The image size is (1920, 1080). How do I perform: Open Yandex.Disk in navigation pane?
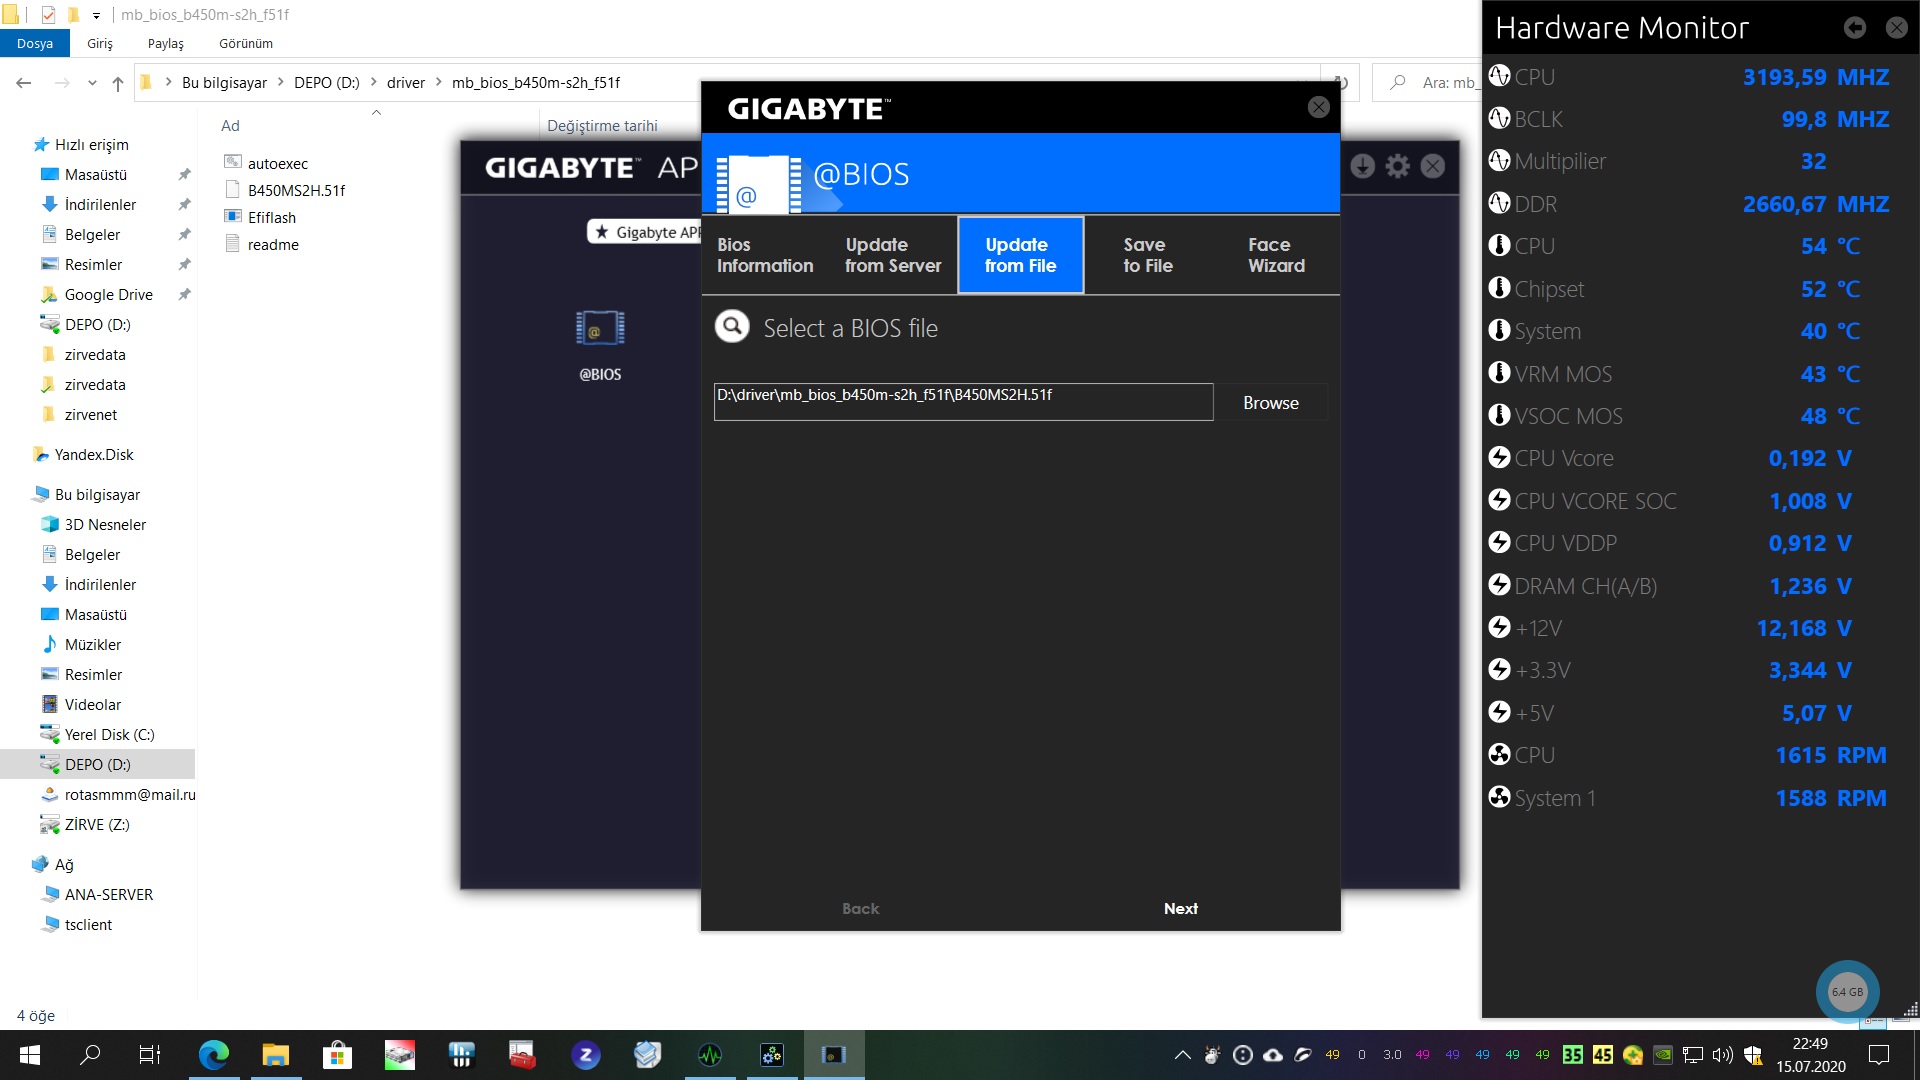[x=94, y=454]
